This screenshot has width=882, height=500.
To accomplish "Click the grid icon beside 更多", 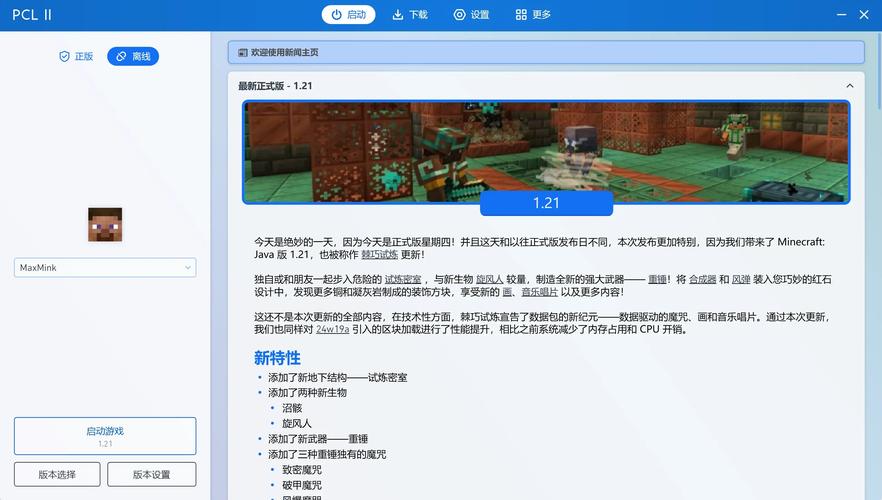I will point(521,15).
